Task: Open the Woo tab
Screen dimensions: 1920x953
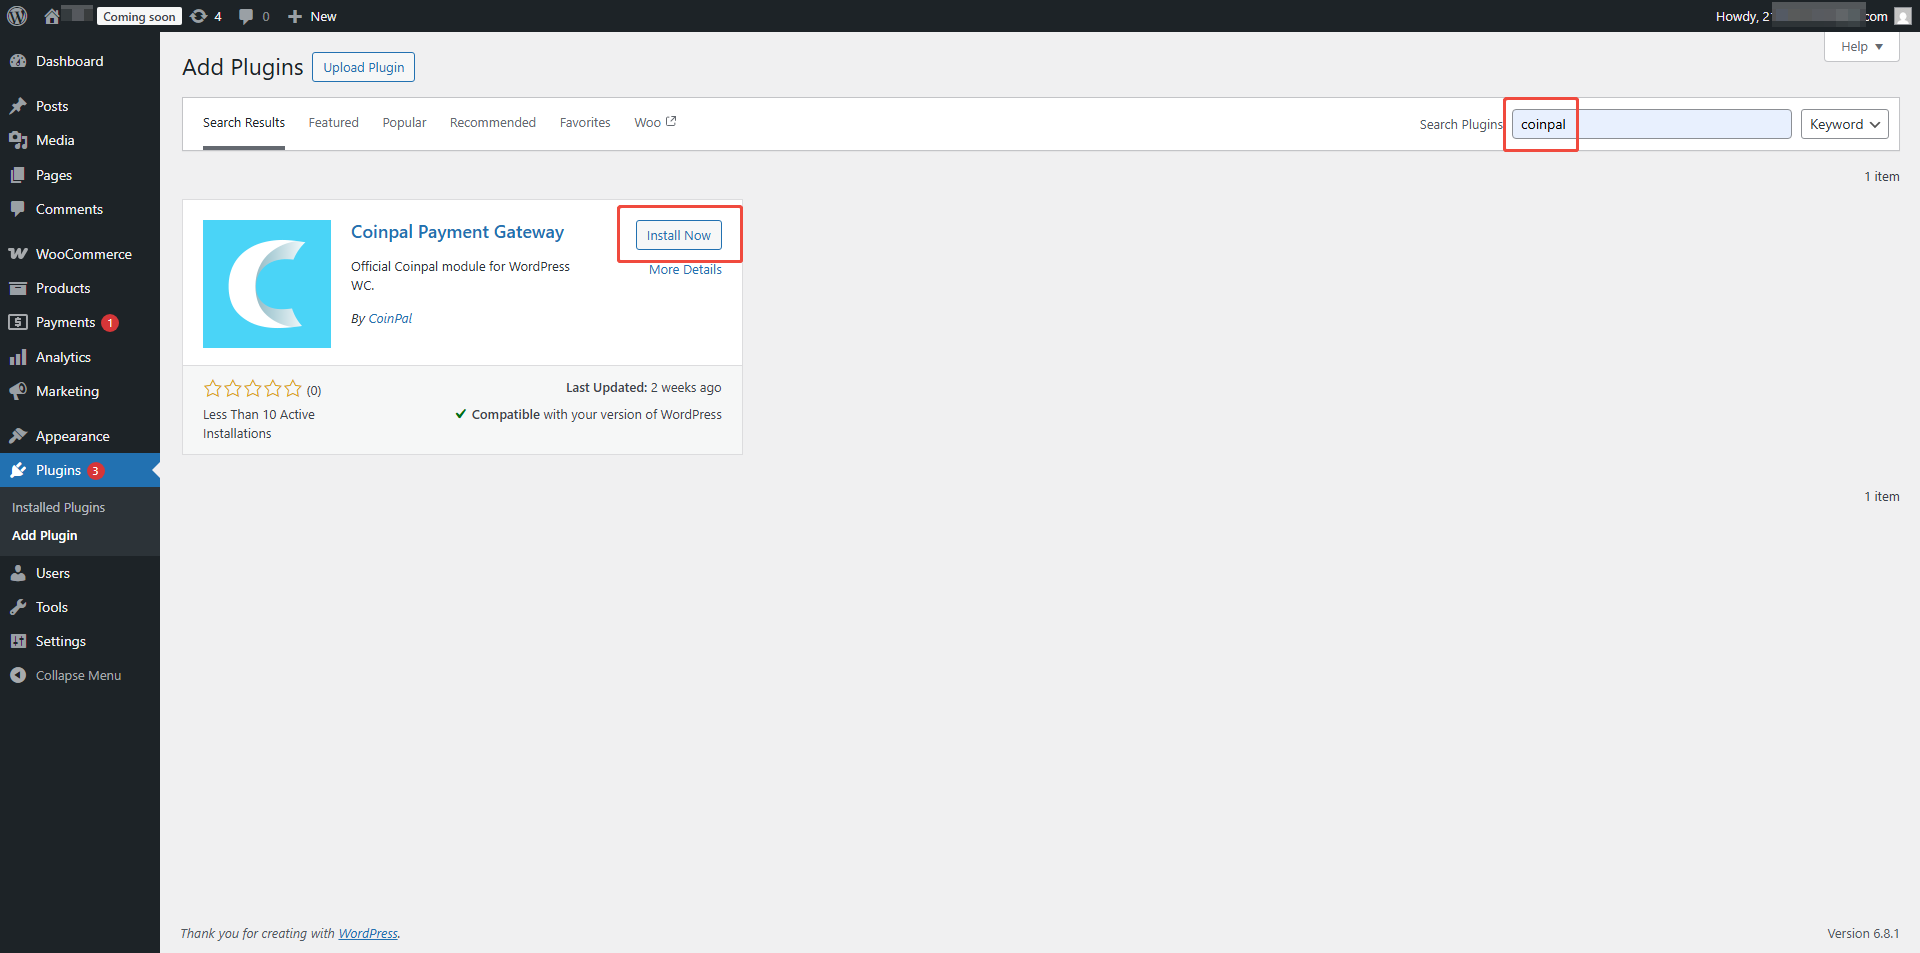Action: click(x=655, y=123)
